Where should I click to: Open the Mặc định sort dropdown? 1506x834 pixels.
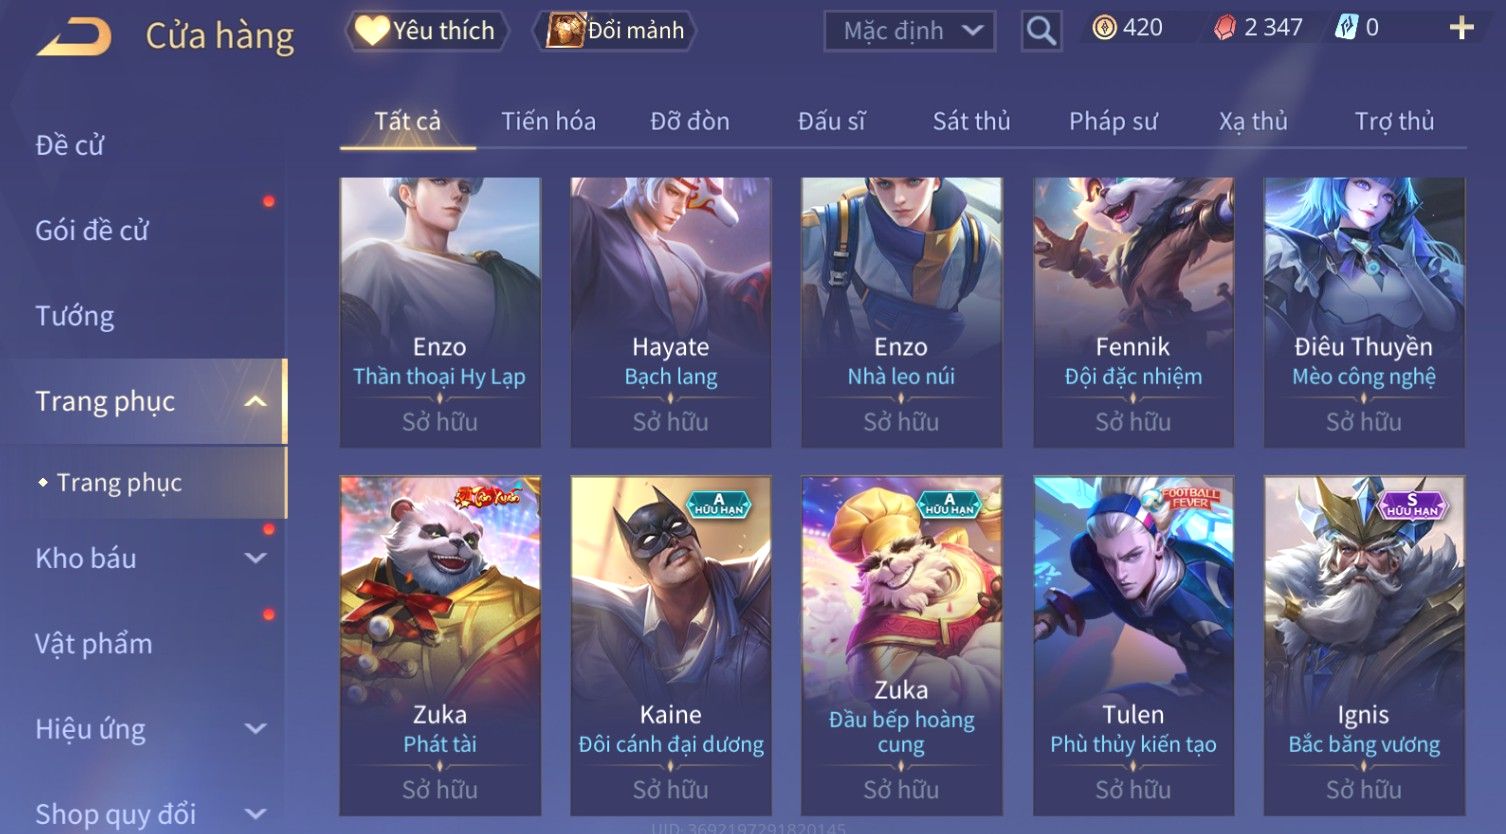[x=910, y=31]
